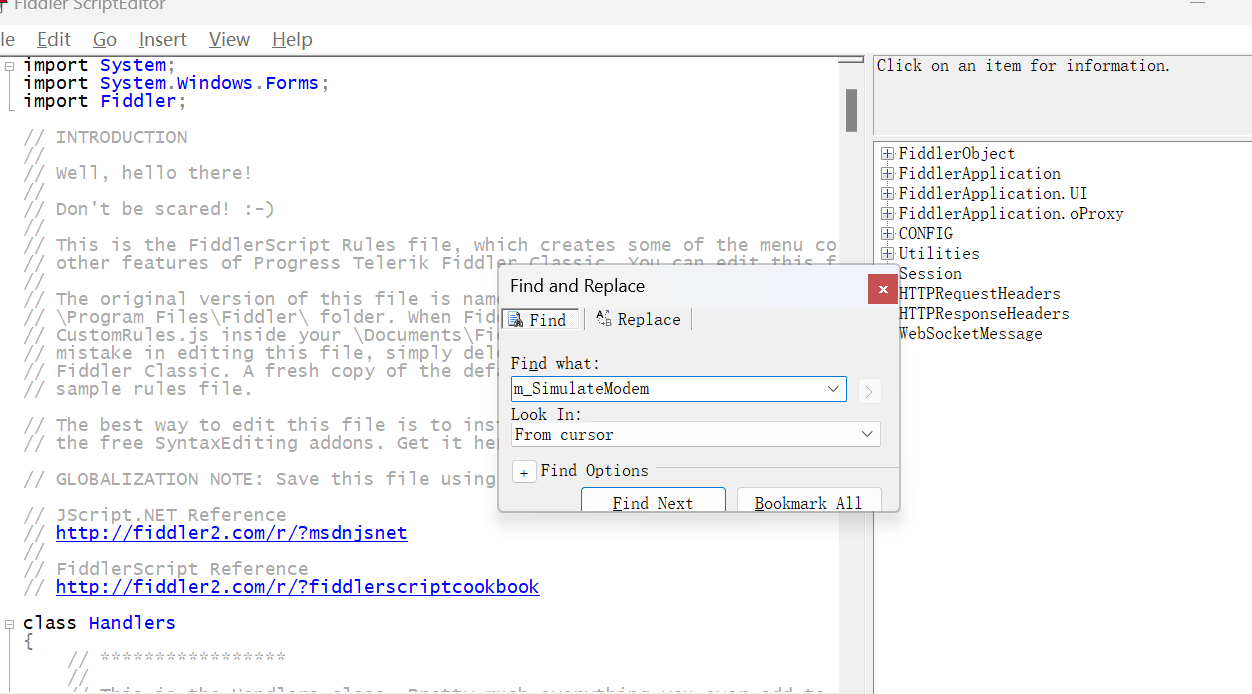This screenshot has height=694, width=1252.
Task: Click the '// FiddlerScript Reference' comment
Action: 165,569
